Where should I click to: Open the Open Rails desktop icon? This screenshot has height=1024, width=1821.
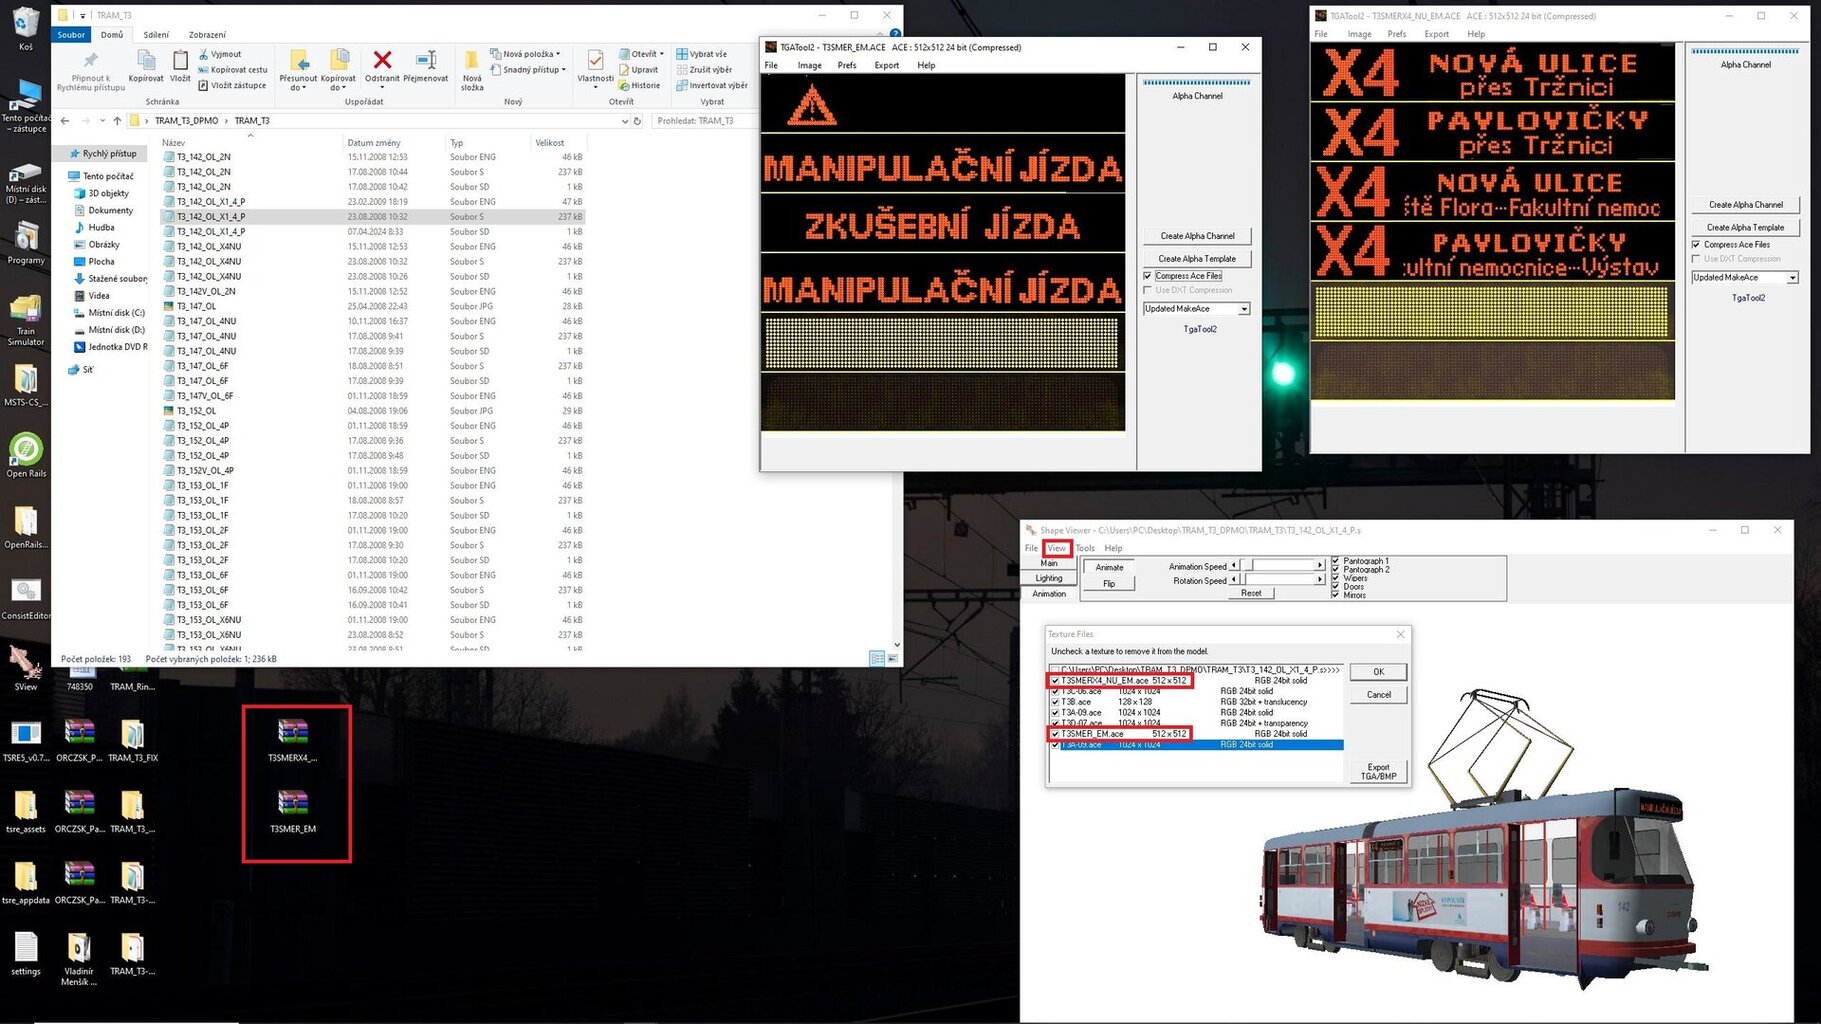26,450
